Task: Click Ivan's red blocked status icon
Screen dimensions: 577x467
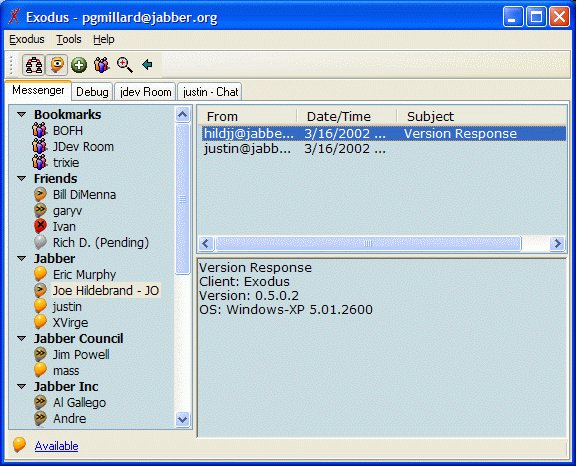Action: 40,226
